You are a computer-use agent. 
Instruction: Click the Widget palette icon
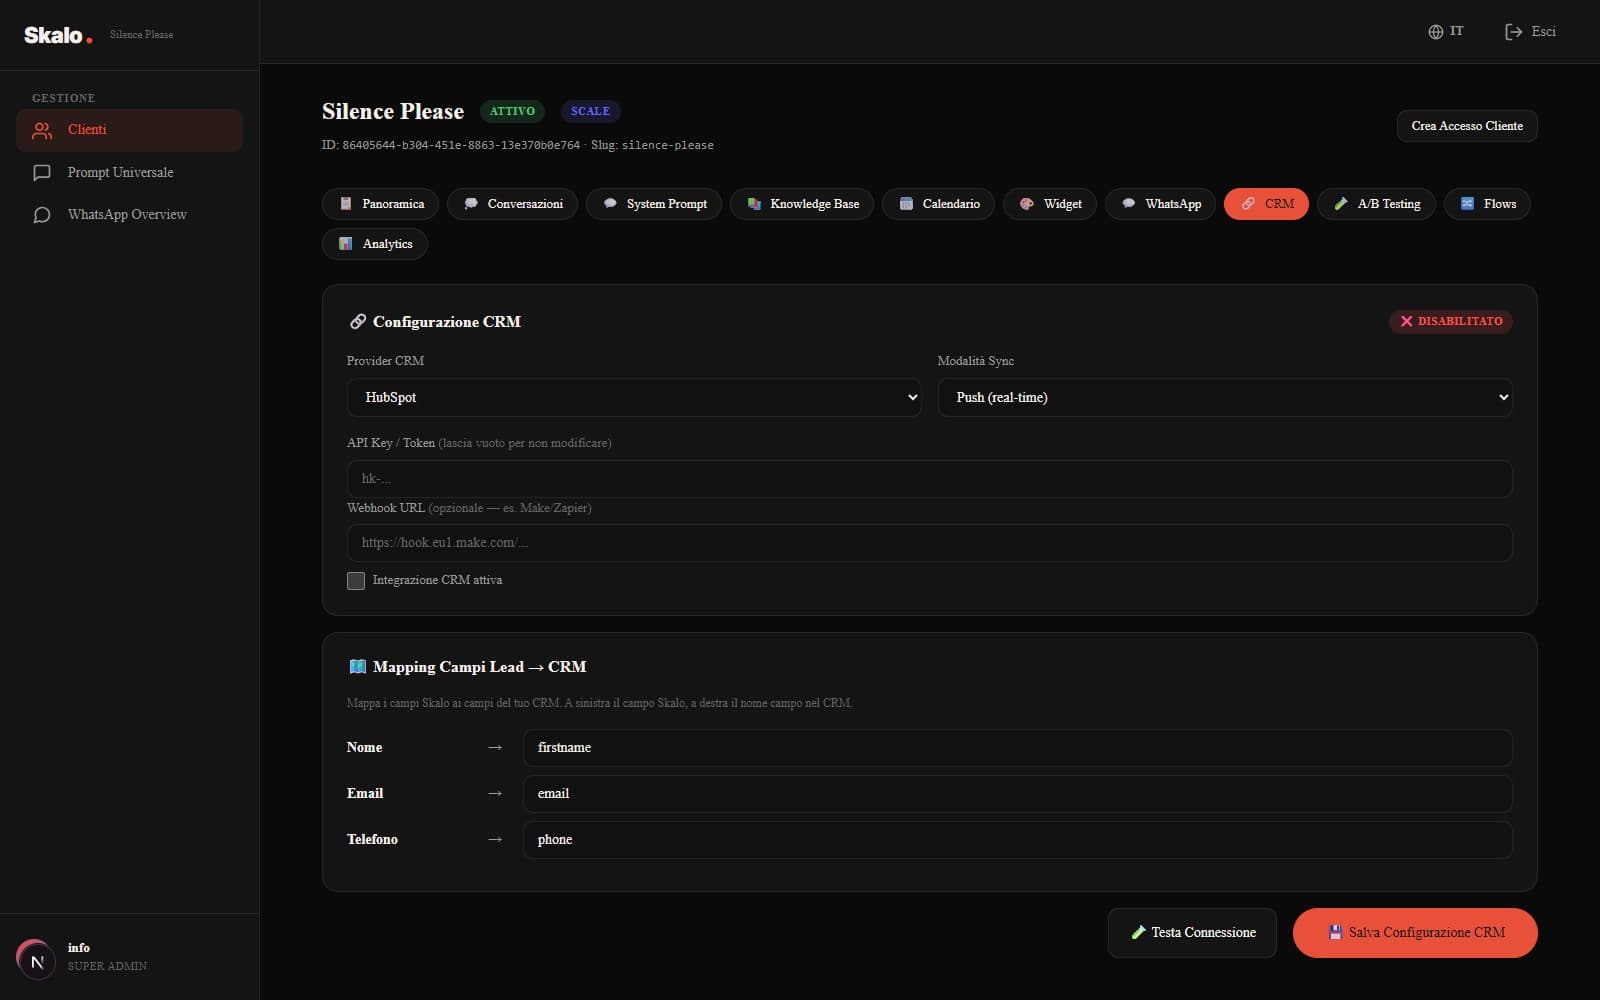click(x=1027, y=204)
